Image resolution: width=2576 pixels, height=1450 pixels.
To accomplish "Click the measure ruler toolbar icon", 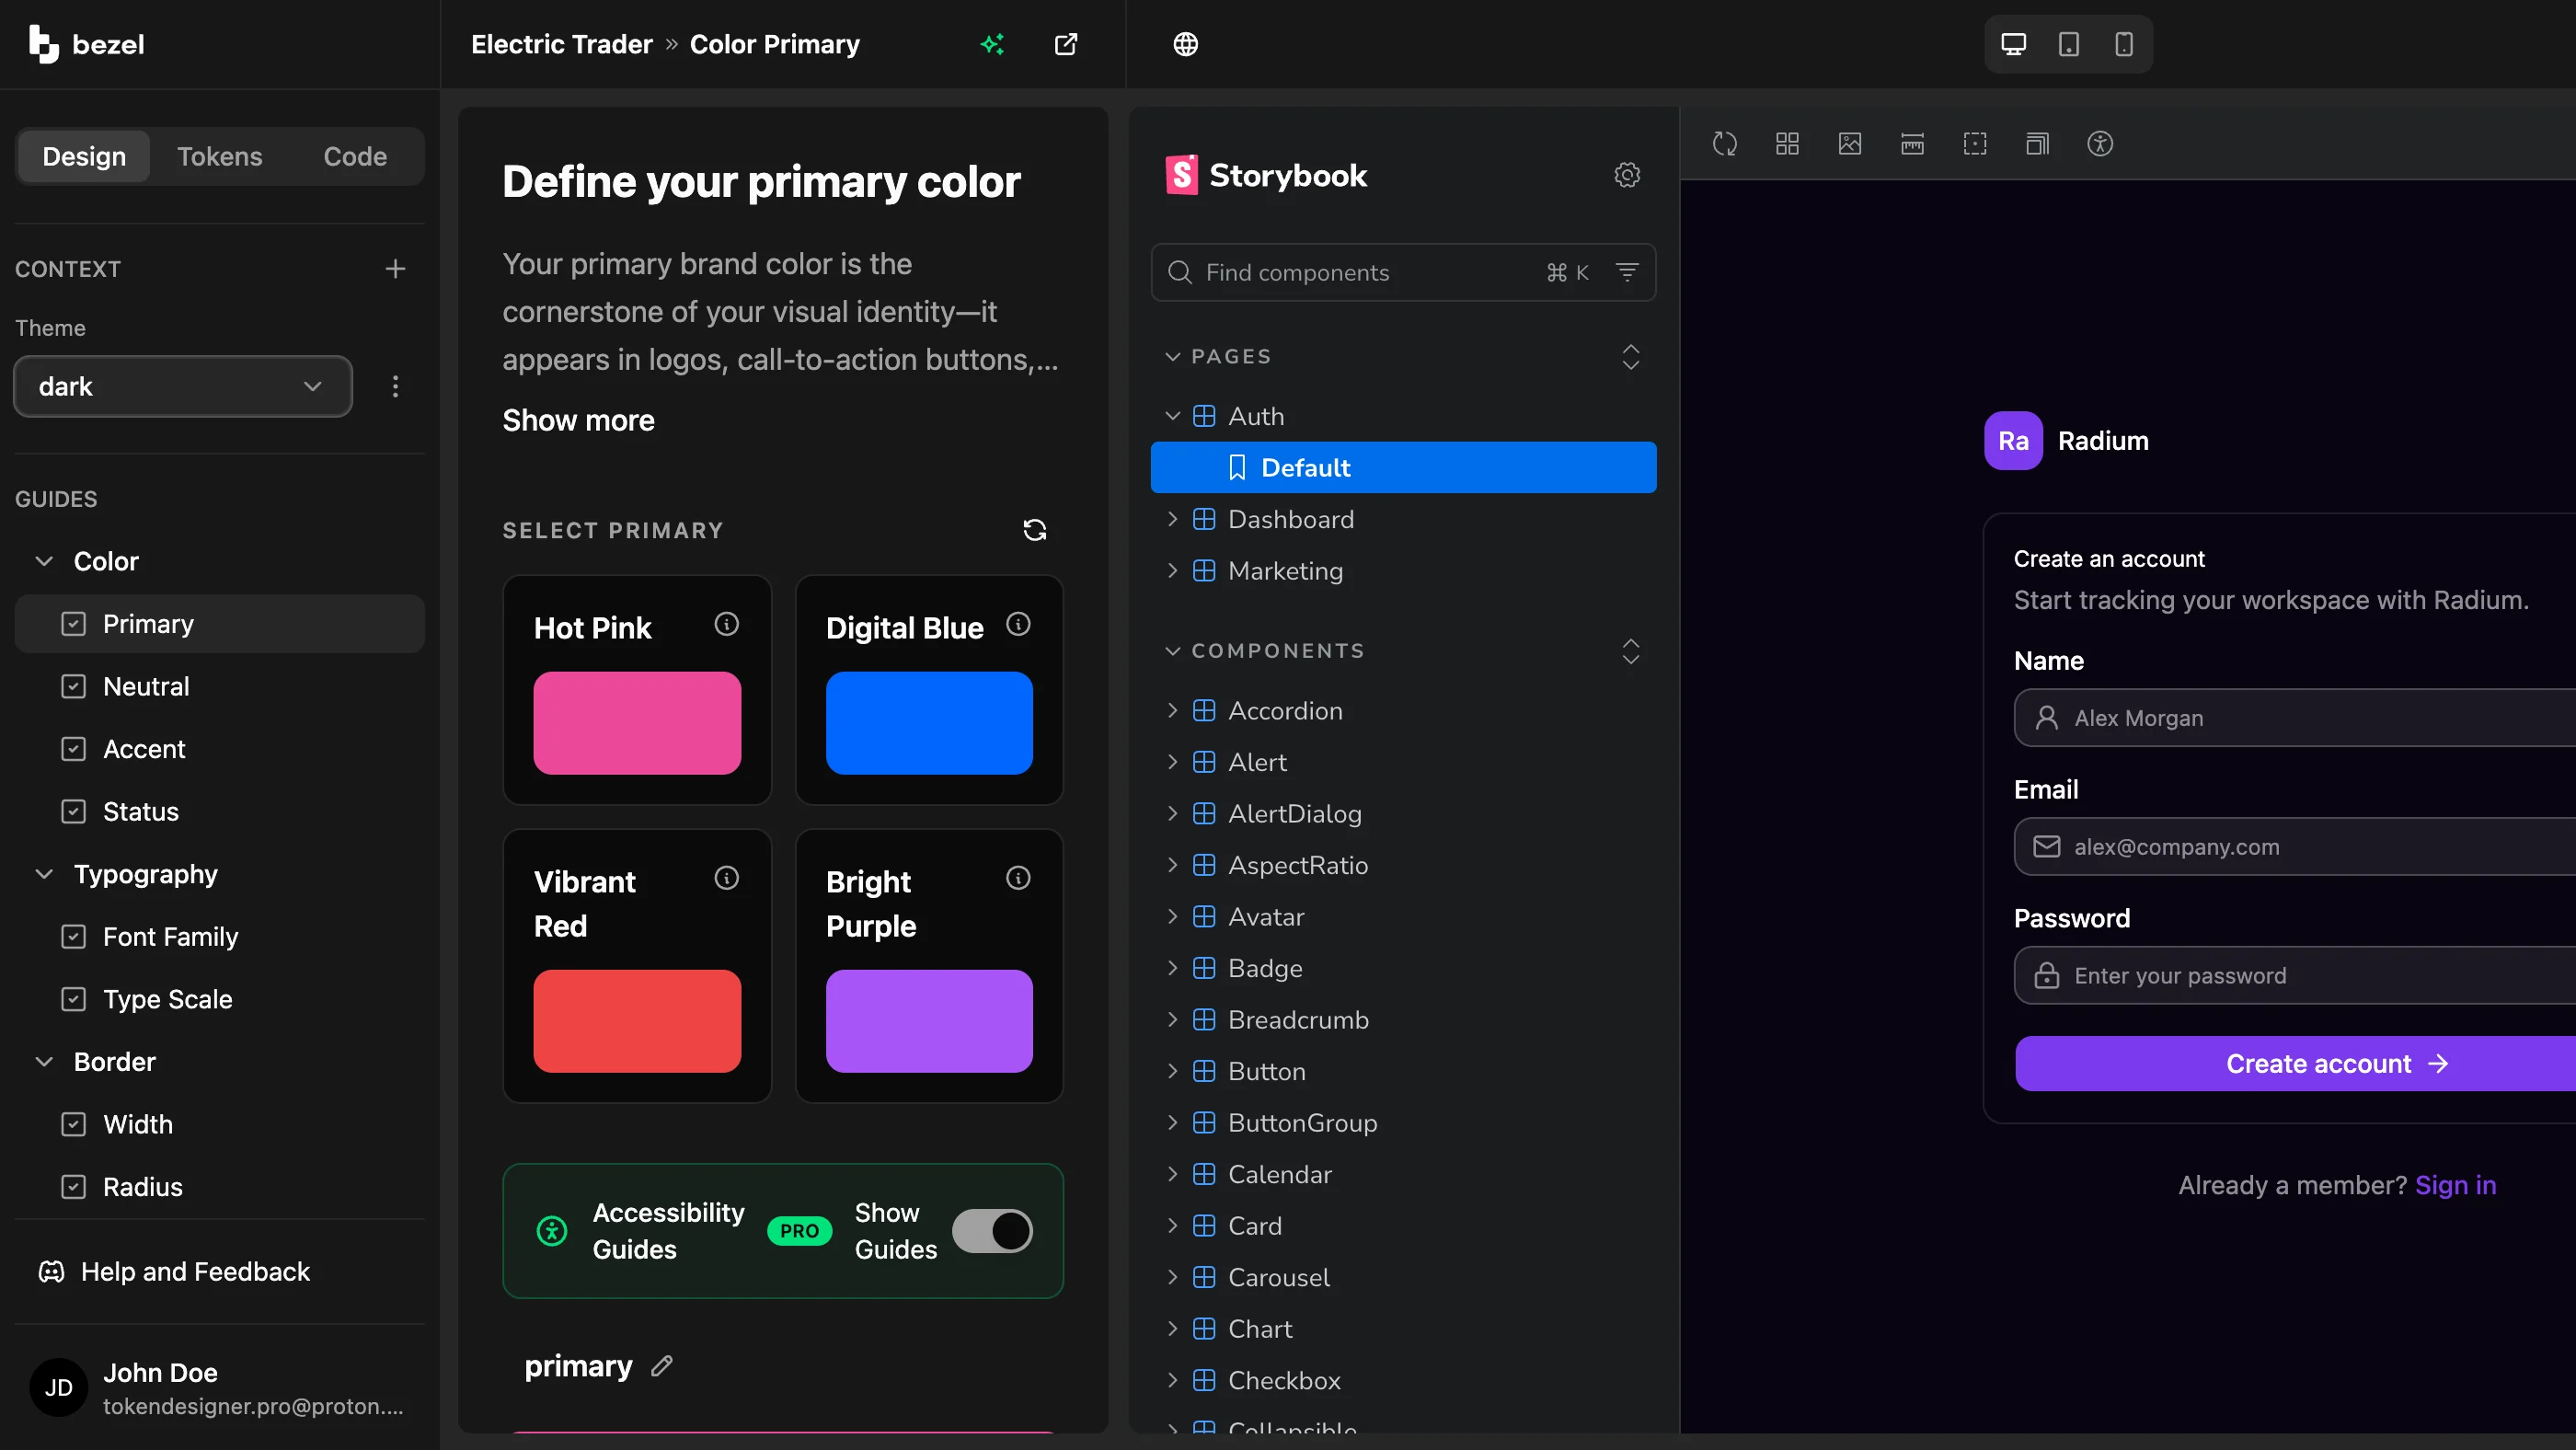I will (1912, 144).
